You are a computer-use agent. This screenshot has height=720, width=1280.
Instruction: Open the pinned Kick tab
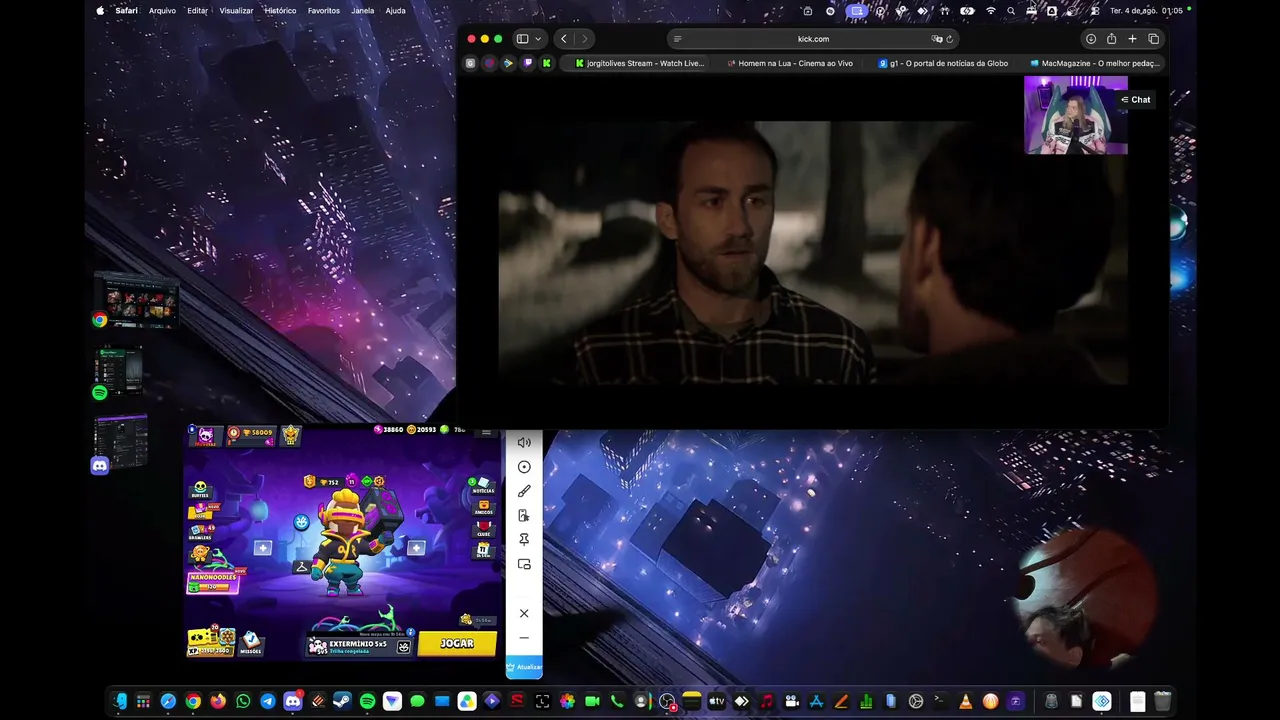(547, 63)
